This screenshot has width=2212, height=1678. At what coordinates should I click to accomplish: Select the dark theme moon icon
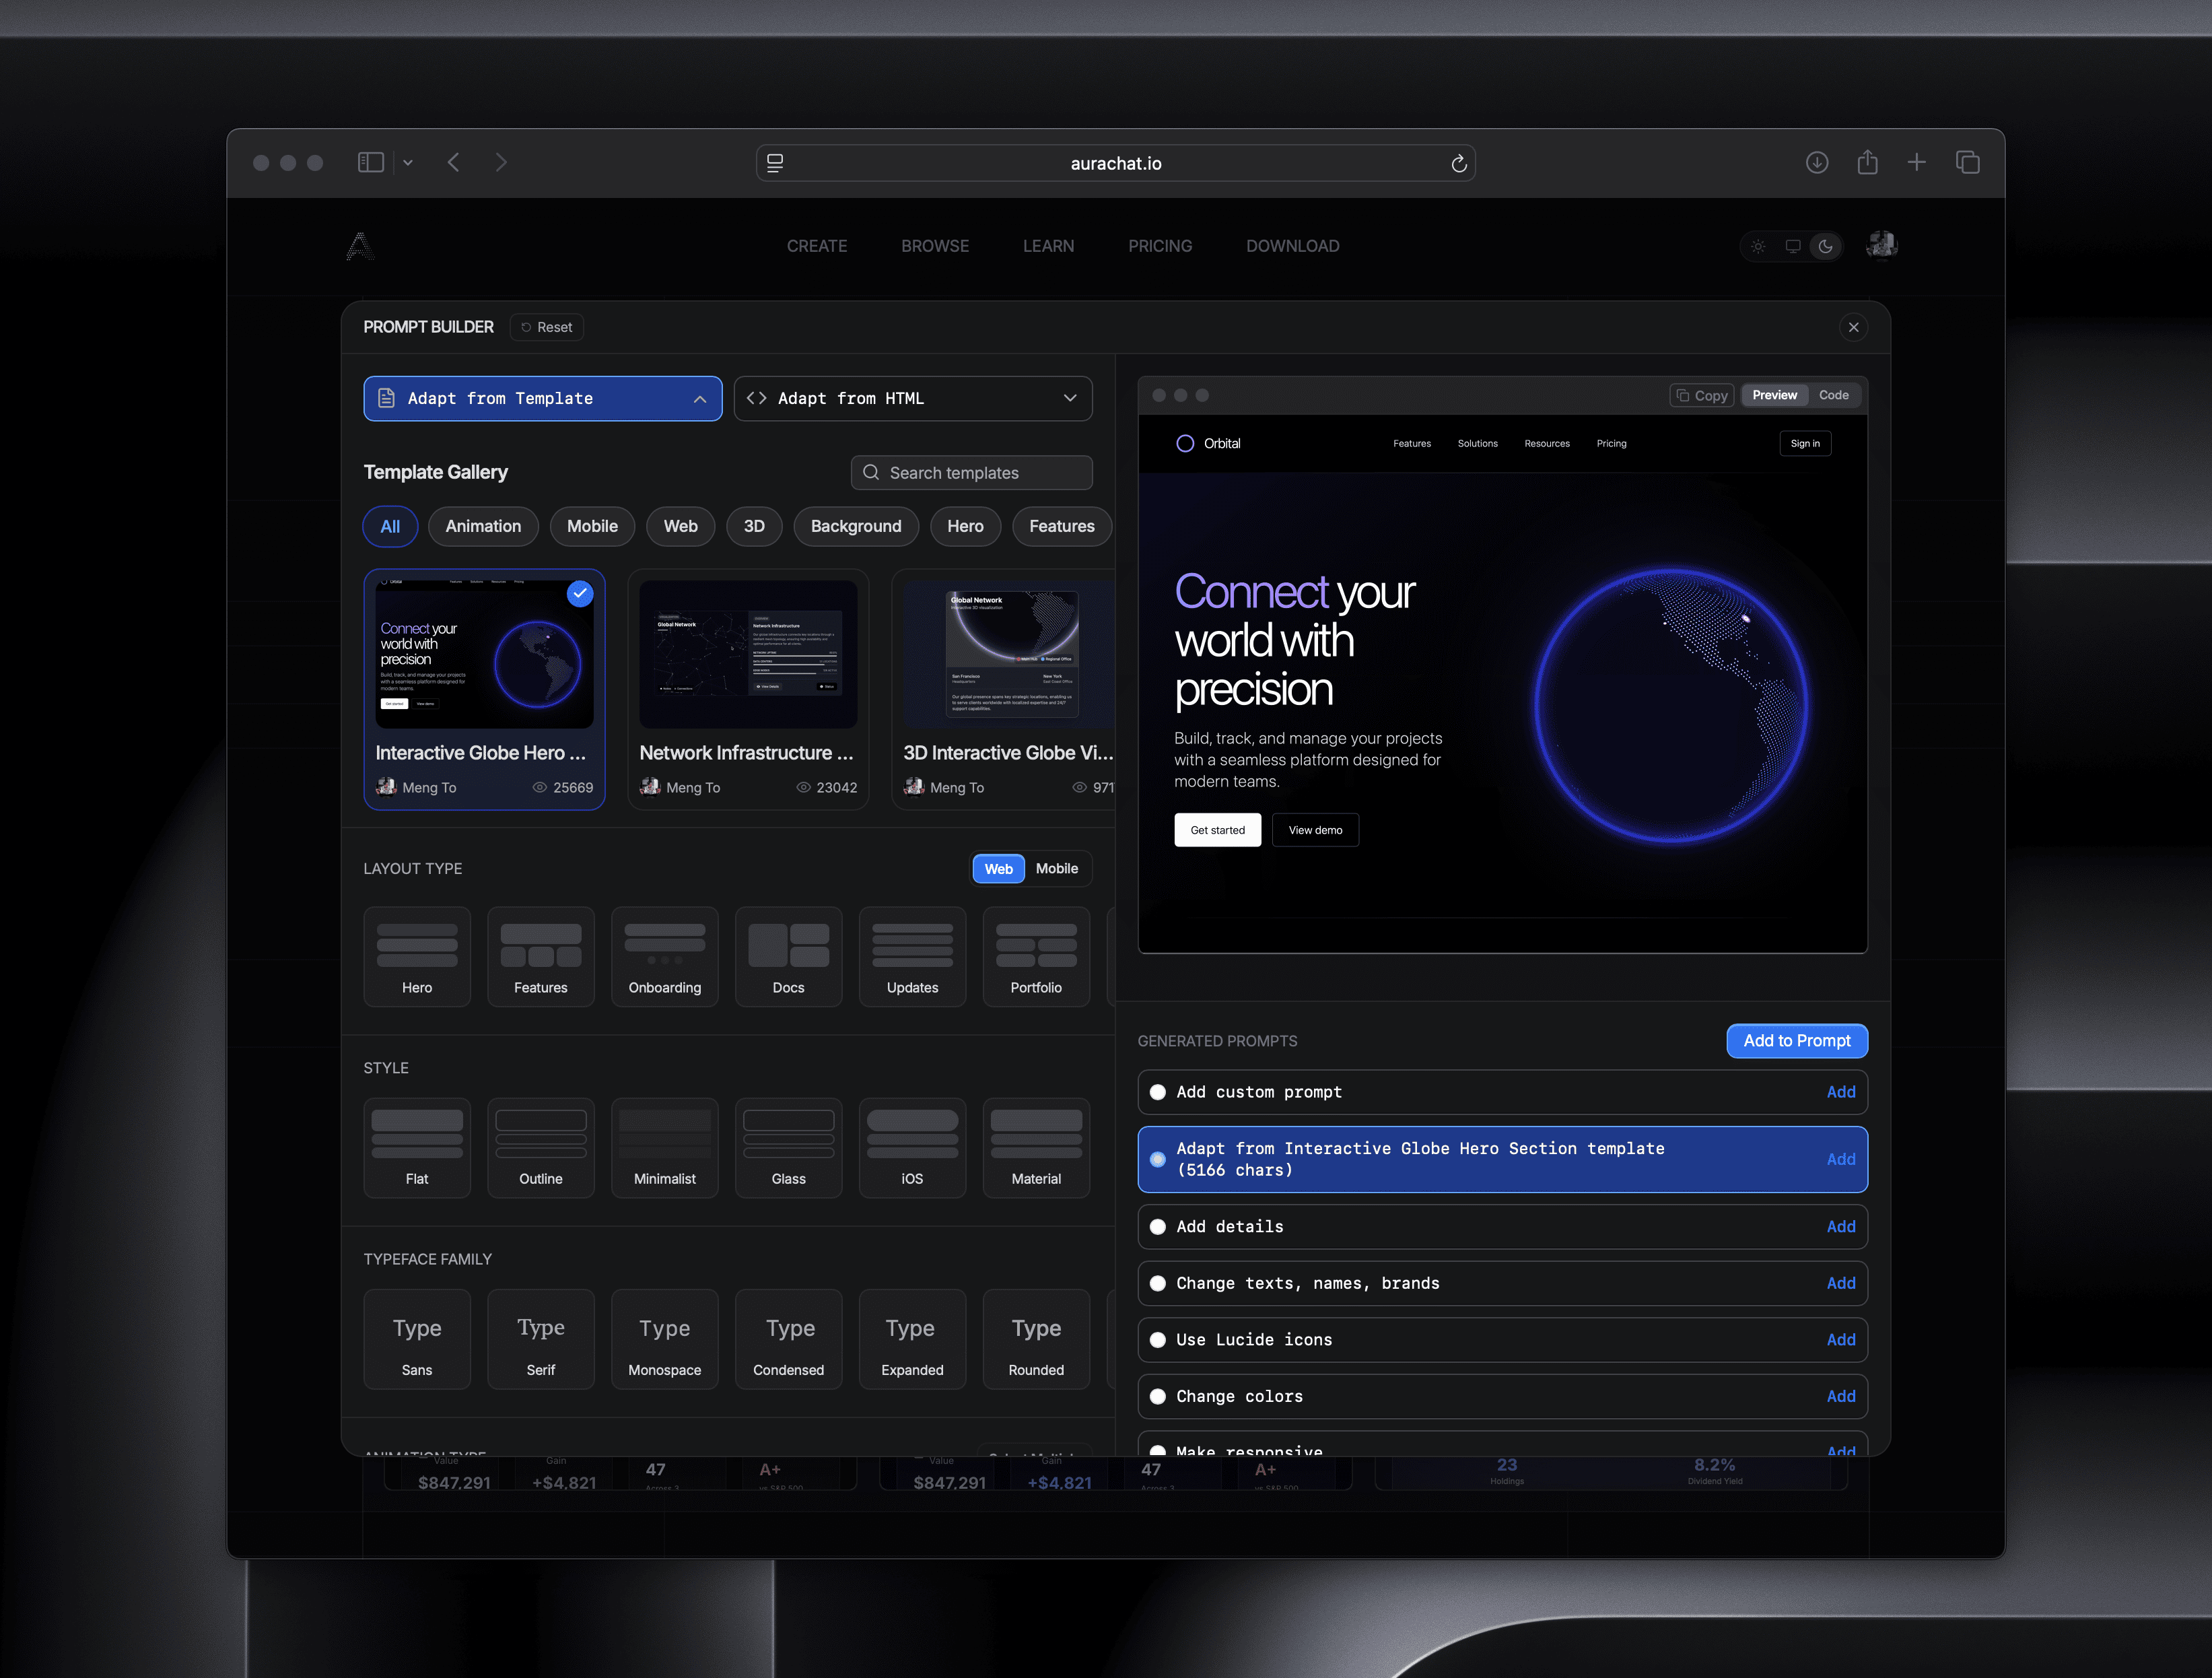pos(1825,246)
